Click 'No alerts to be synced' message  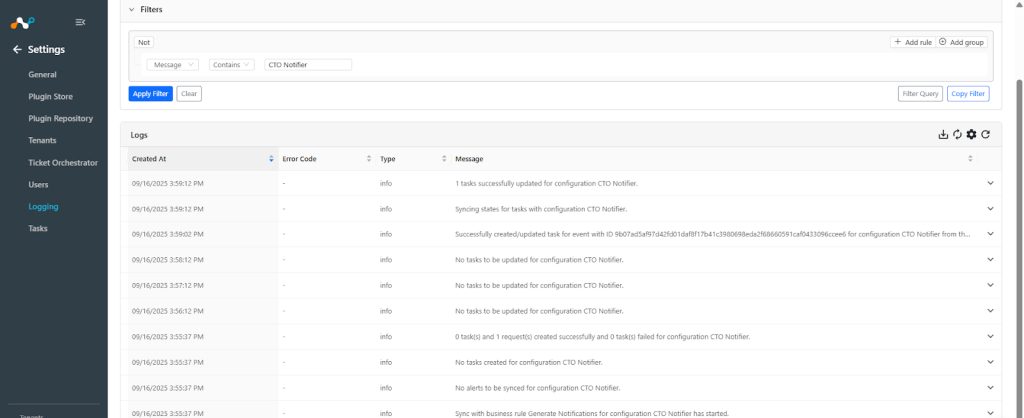click(x=537, y=388)
